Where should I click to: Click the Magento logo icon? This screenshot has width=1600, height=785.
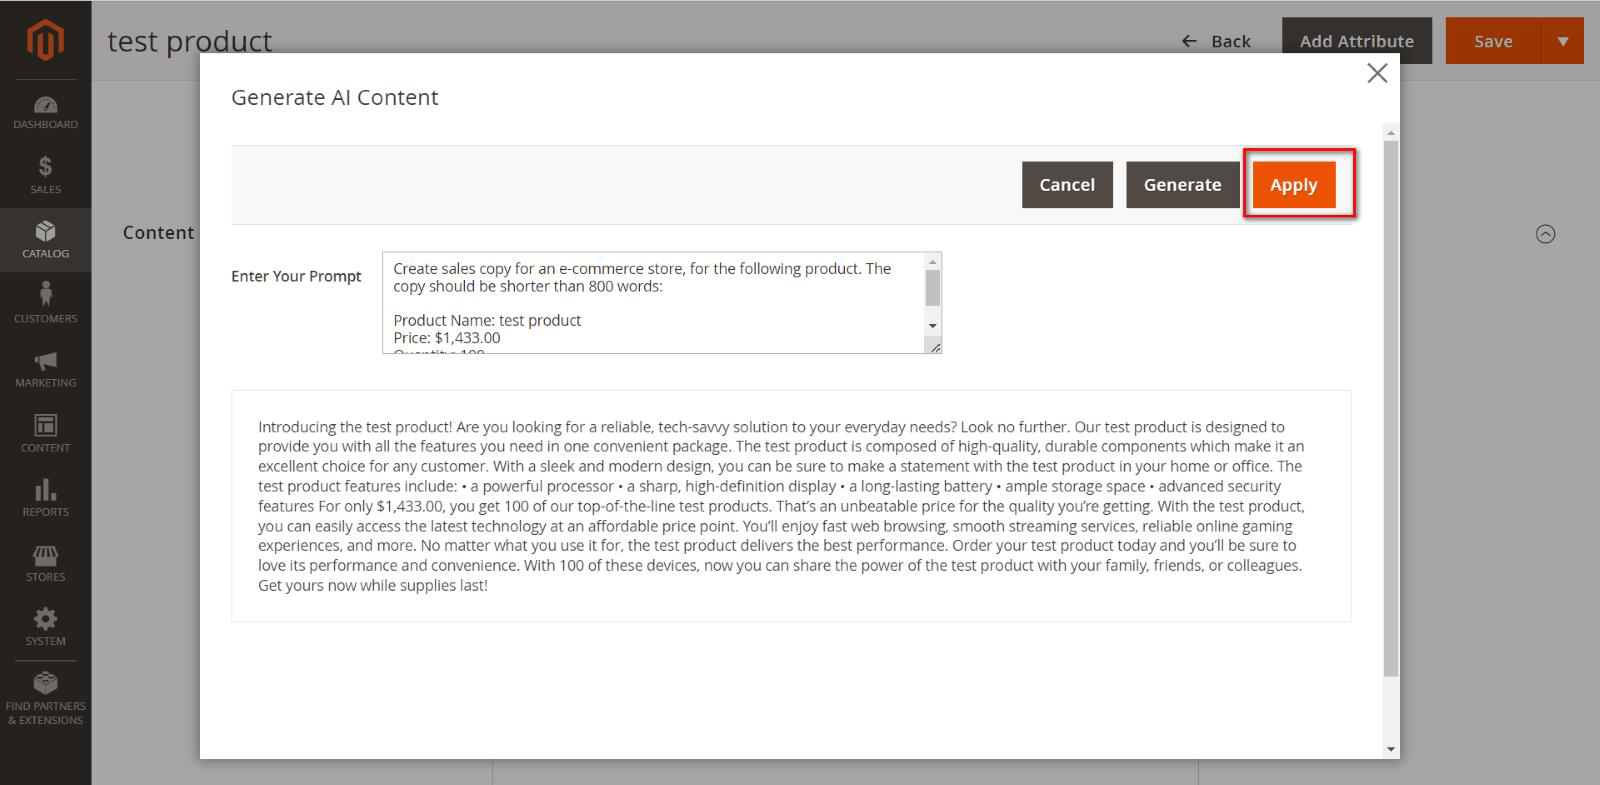[45, 40]
